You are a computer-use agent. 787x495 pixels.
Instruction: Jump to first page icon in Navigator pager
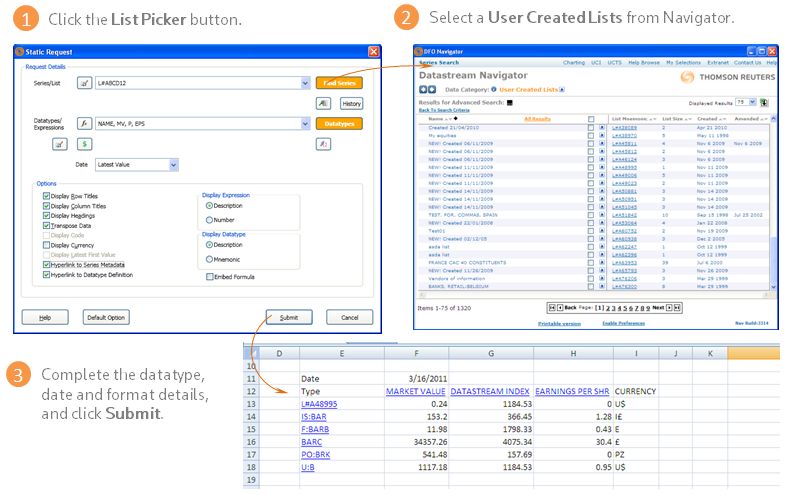point(552,308)
